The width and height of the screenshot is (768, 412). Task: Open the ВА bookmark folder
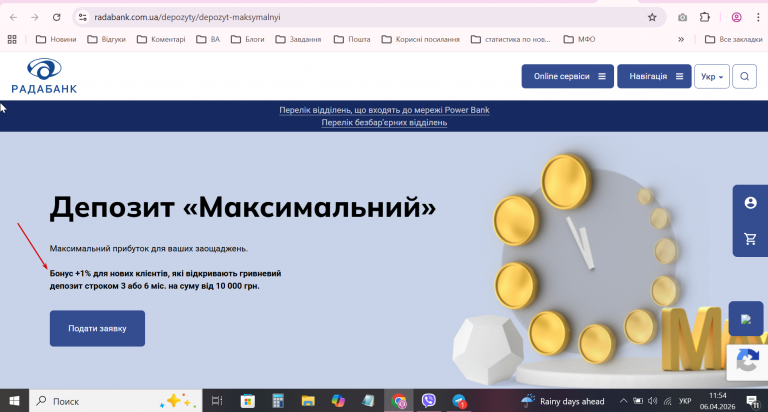point(208,39)
